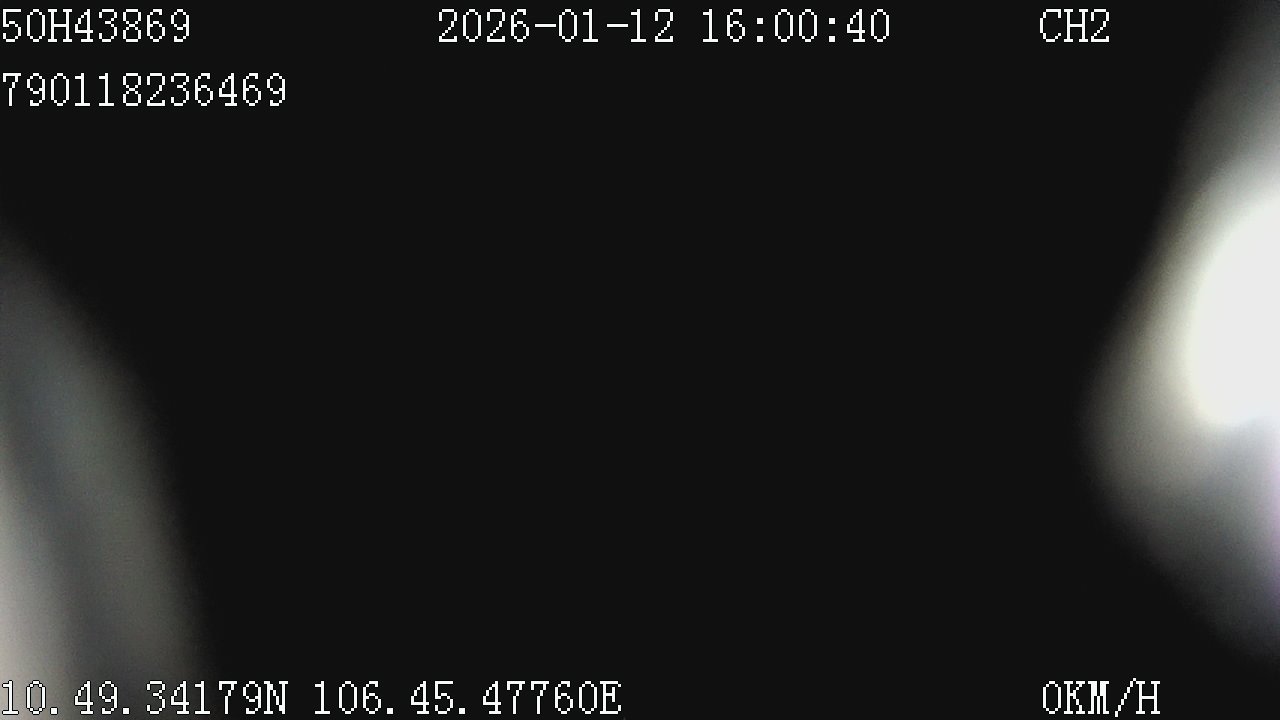Select the CH2 channel label
The height and width of the screenshot is (720, 1280).
click(1075, 27)
